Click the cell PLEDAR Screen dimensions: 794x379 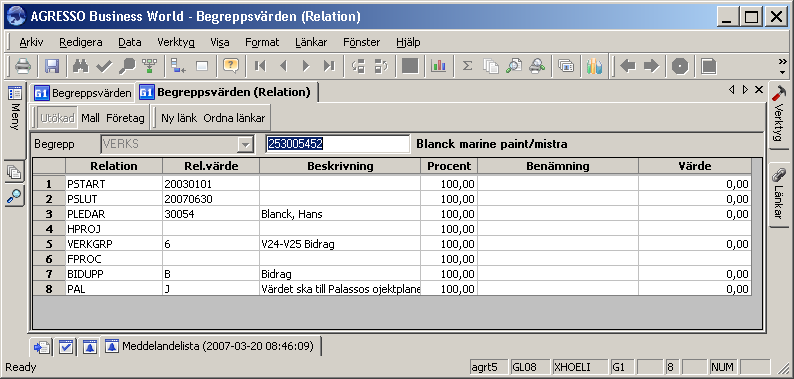[114, 214]
